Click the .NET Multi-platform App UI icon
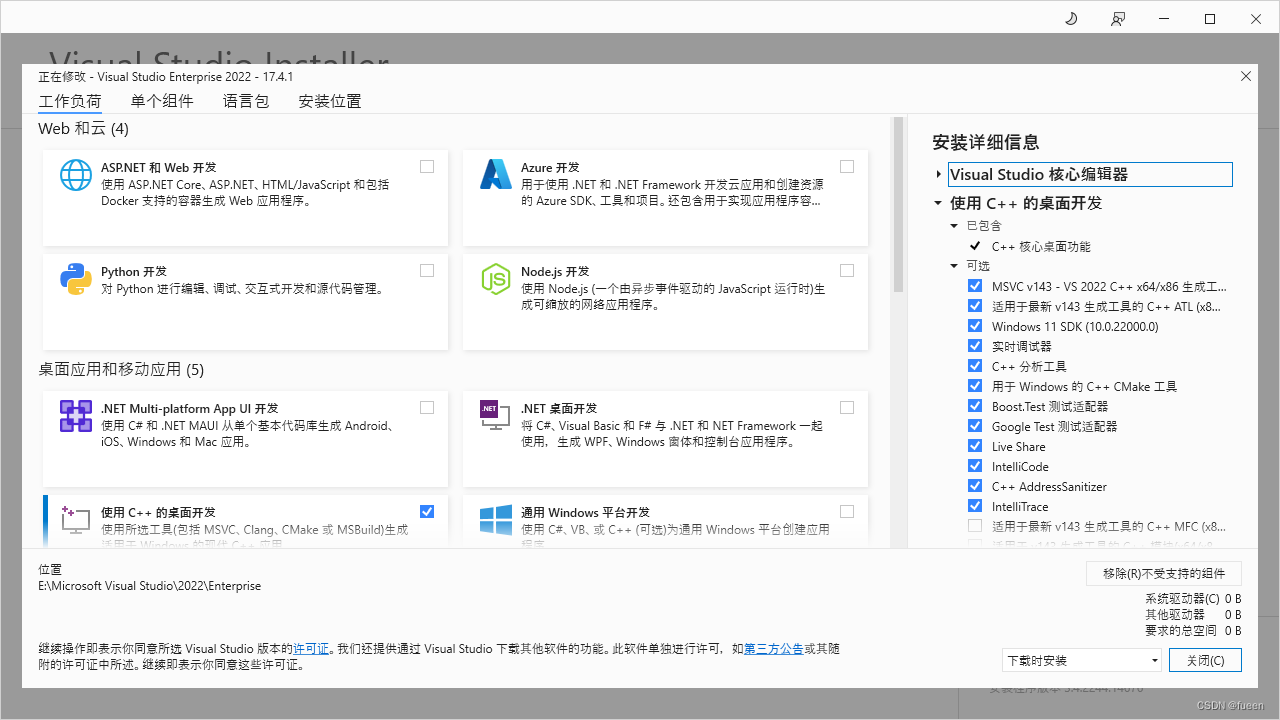1280x720 pixels. 76,416
